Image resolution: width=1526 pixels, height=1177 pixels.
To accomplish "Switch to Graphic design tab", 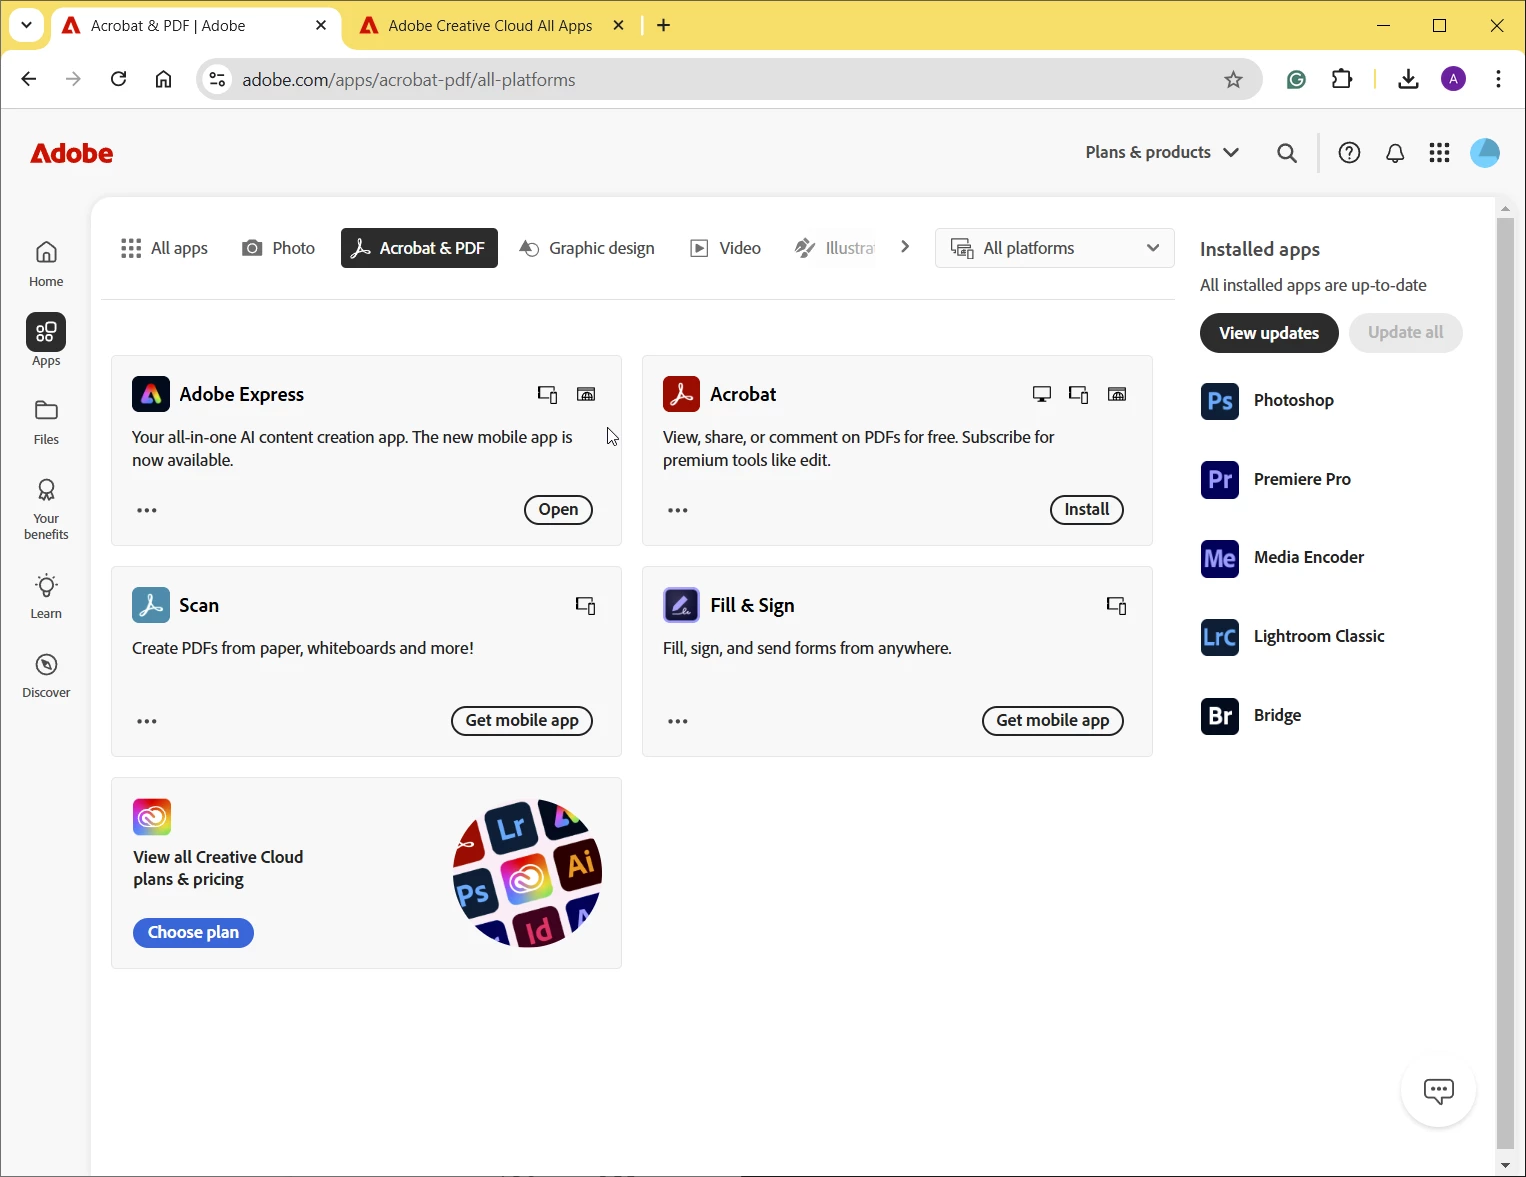I will (587, 248).
